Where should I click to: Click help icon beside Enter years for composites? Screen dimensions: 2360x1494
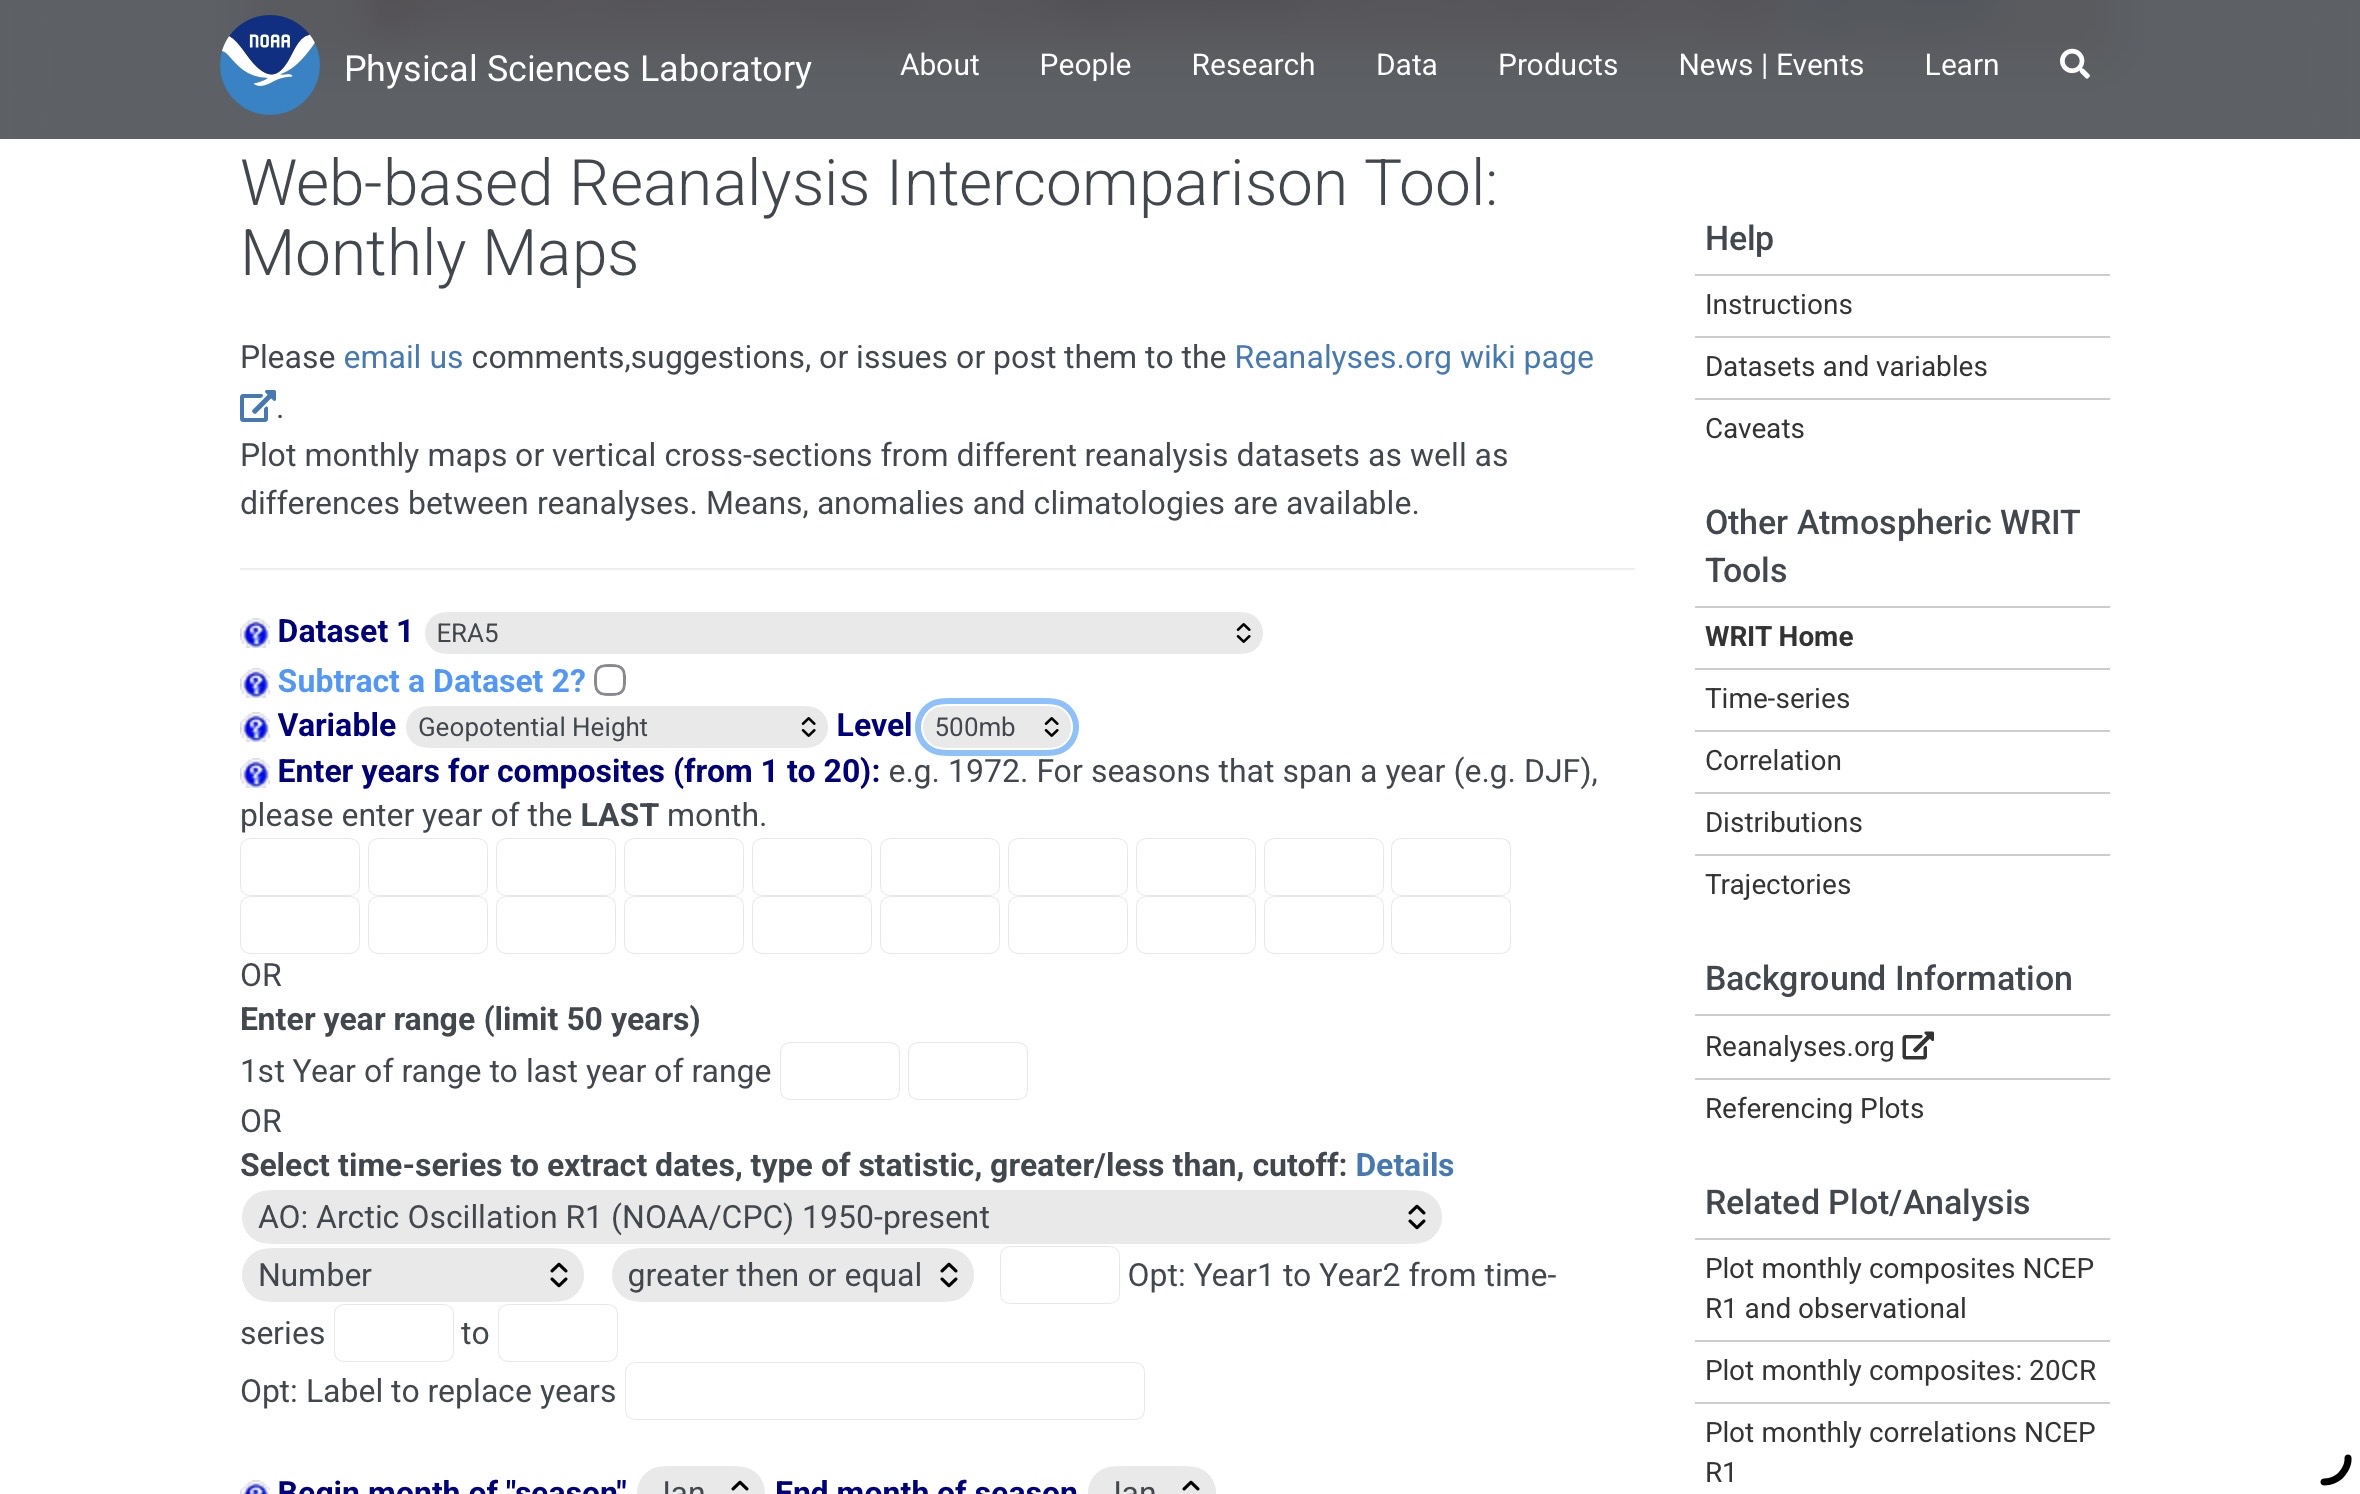tap(255, 774)
